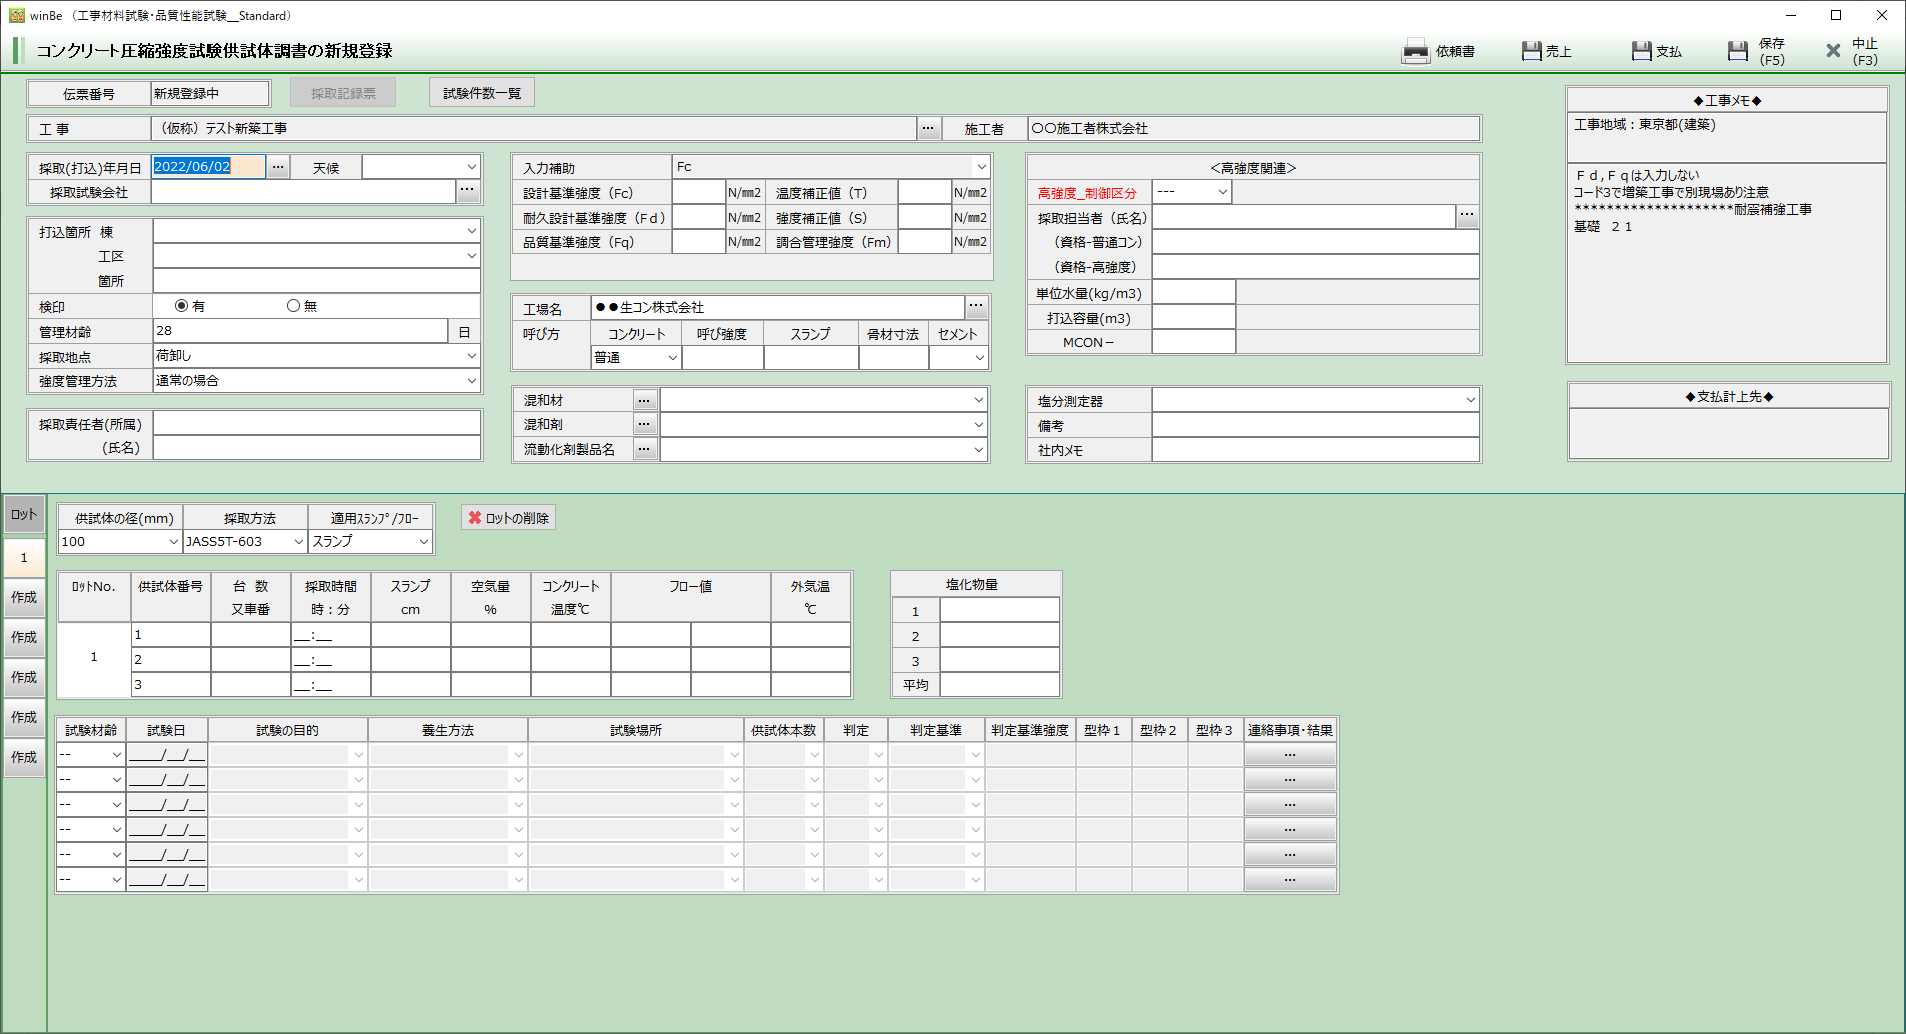Click the 売上 save icon
The image size is (1906, 1034).
click(x=1531, y=51)
